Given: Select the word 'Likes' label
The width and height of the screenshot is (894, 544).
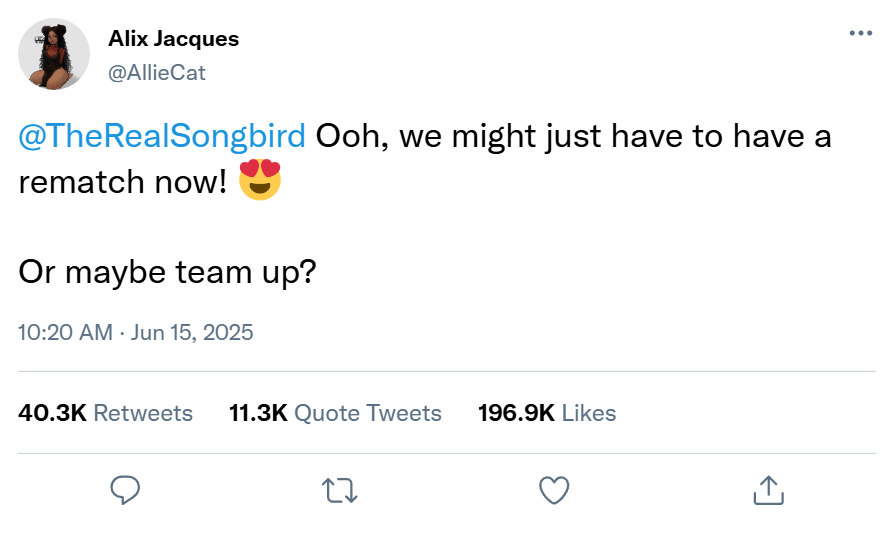Looking at the screenshot, I should [x=589, y=412].
